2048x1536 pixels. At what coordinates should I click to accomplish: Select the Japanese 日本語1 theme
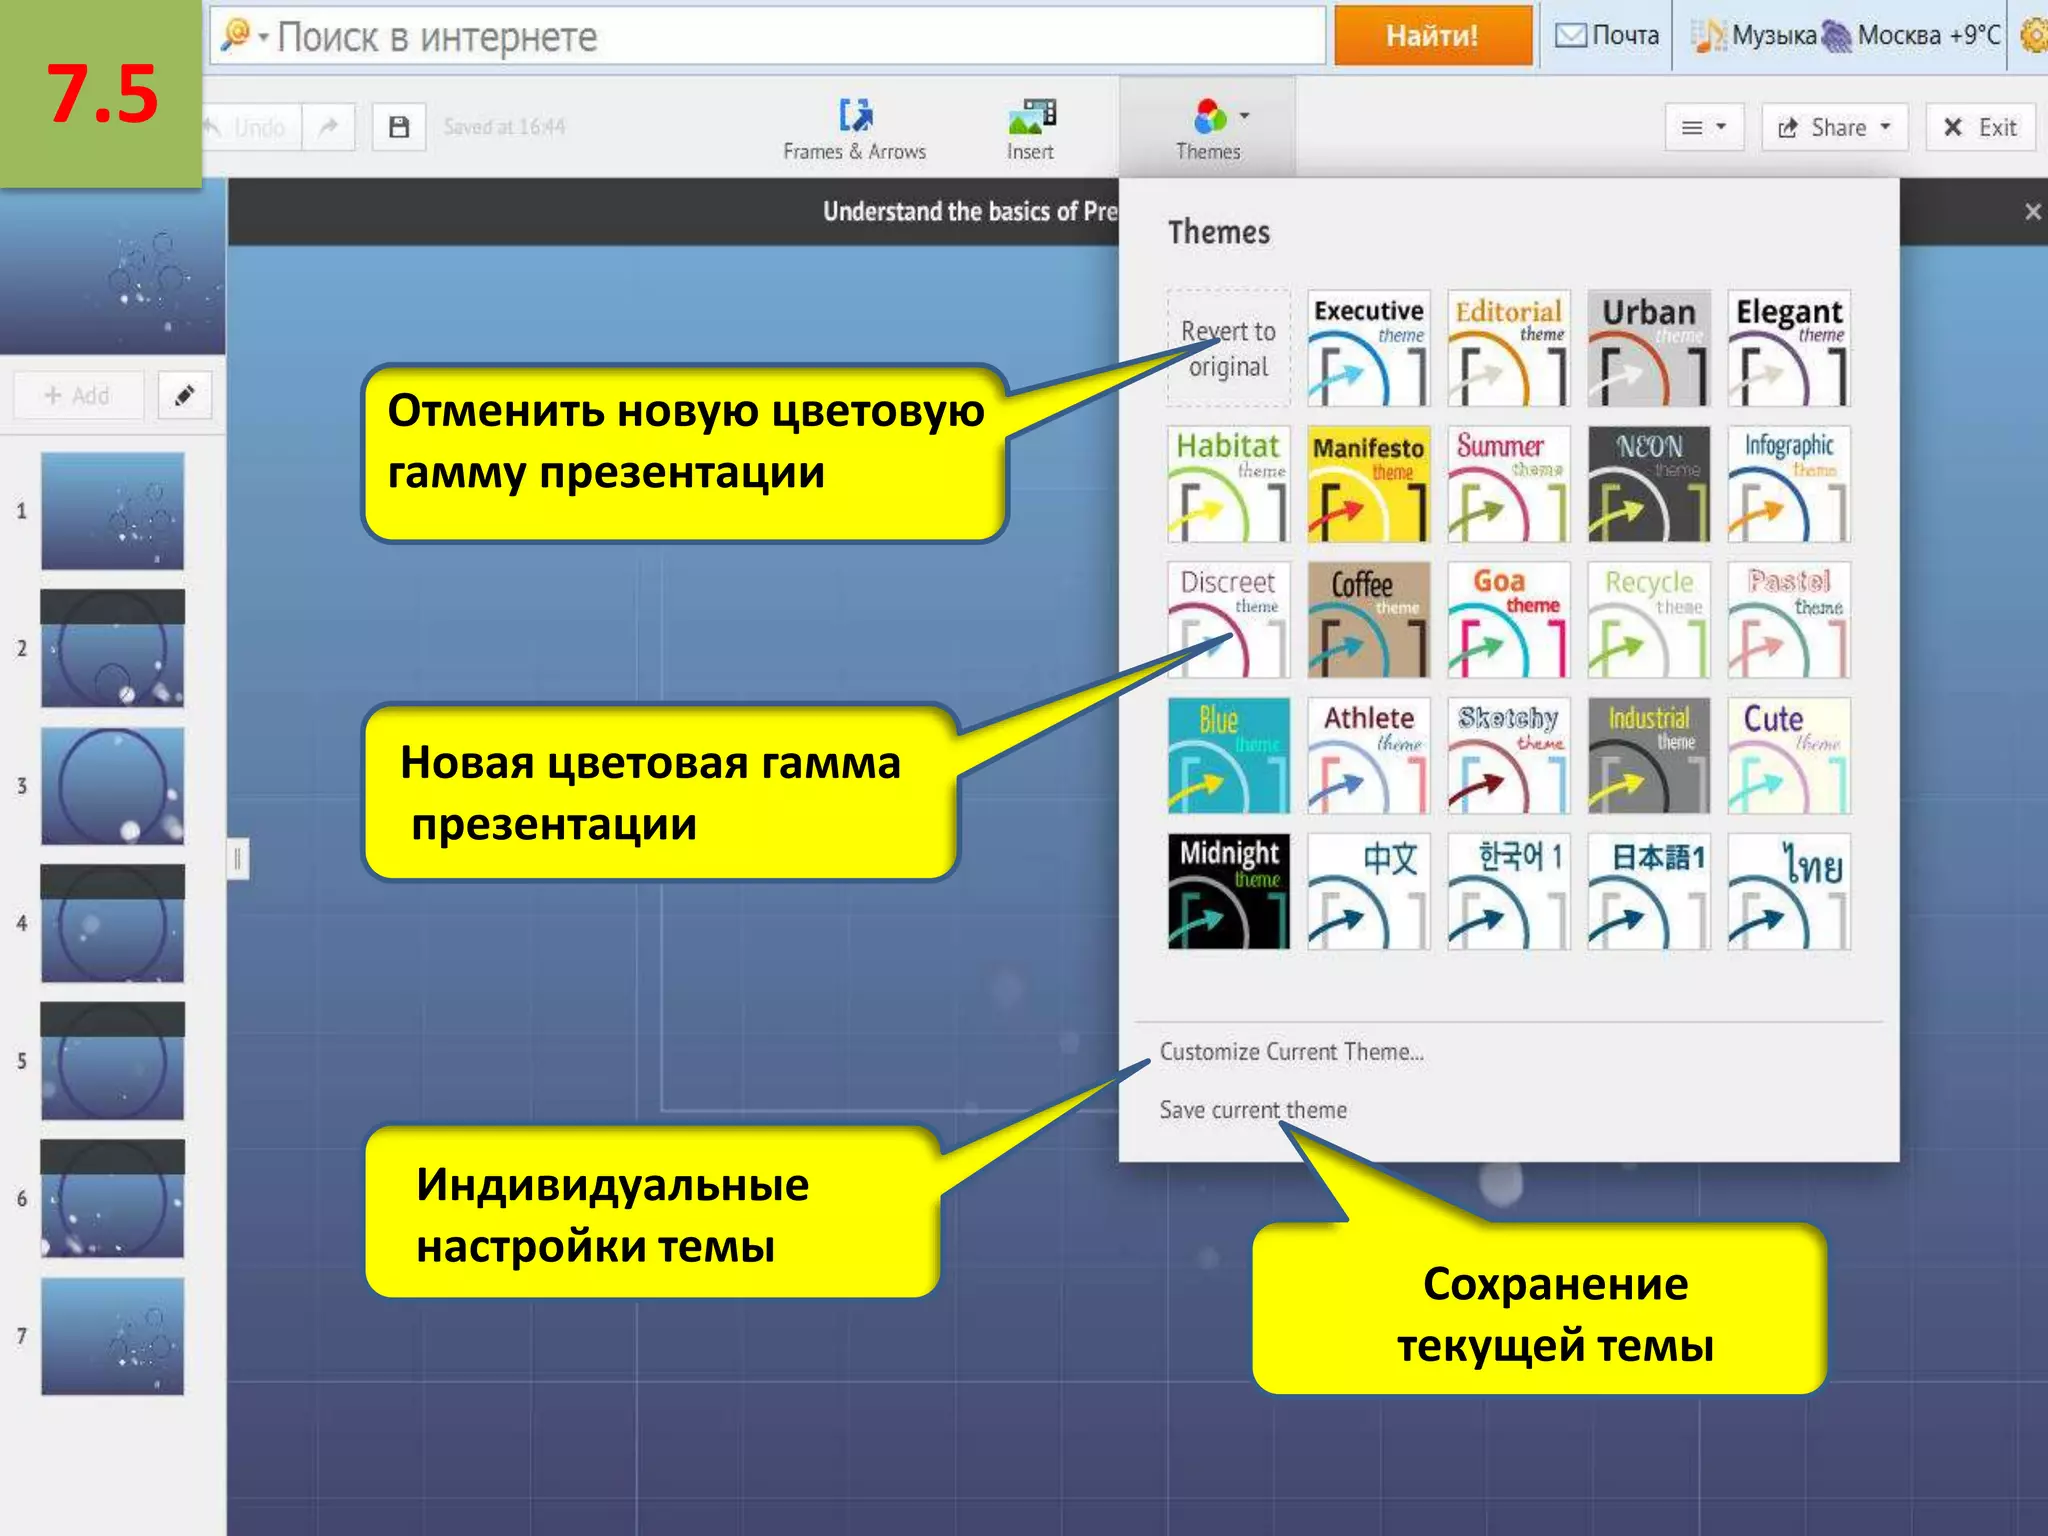pyautogui.click(x=1648, y=892)
